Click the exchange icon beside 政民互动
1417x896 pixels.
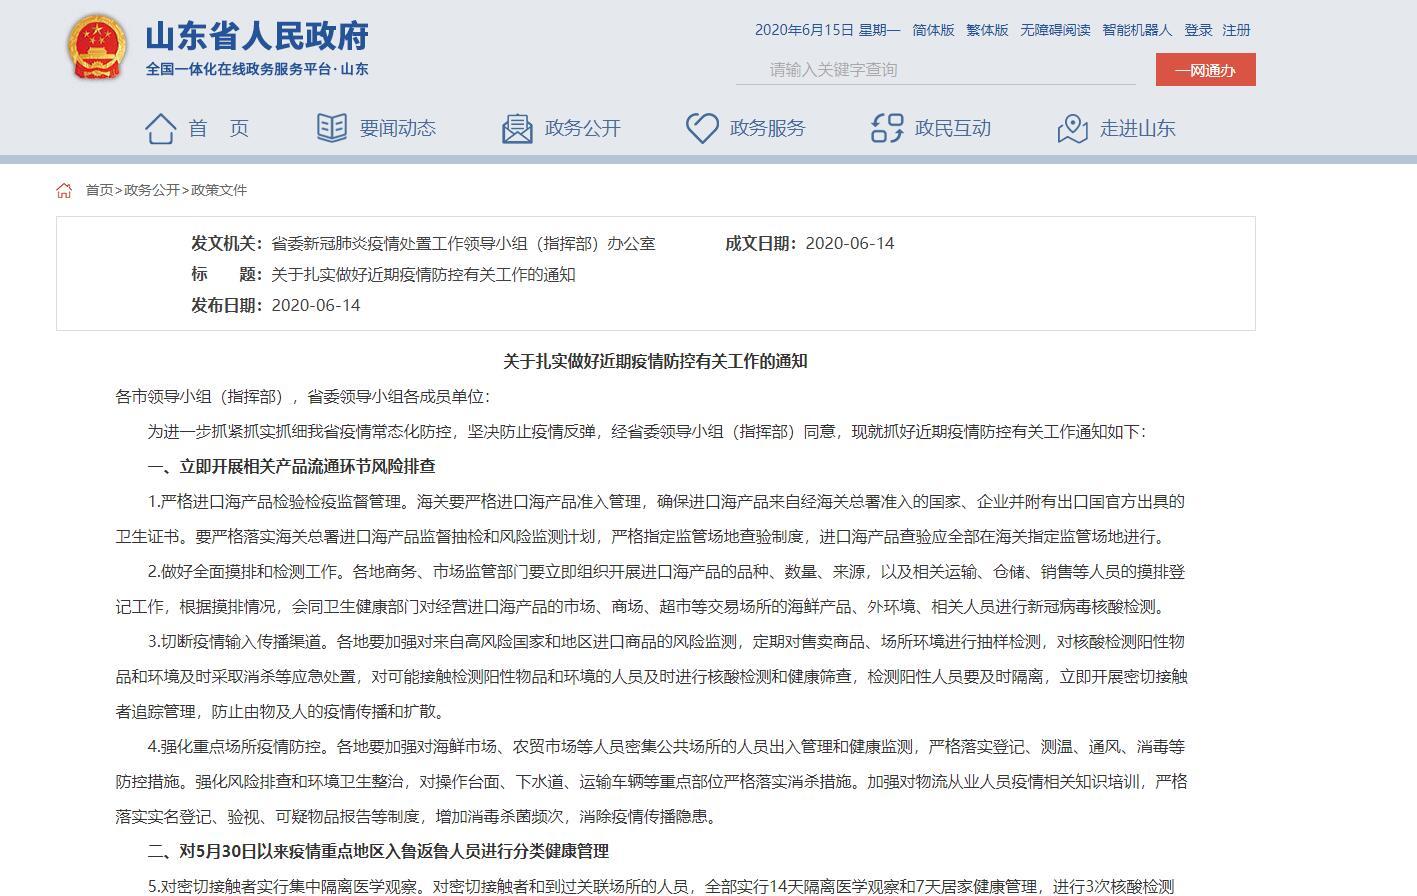pos(887,128)
